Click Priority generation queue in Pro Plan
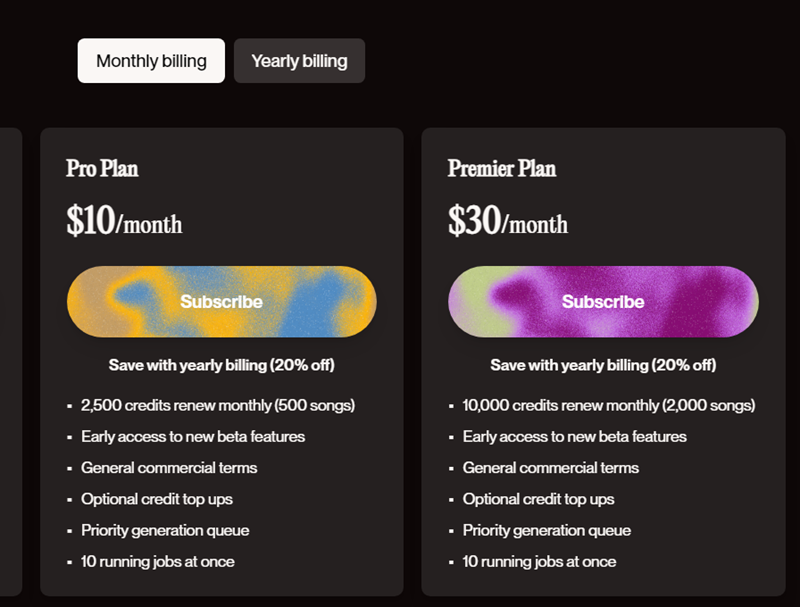 click(165, 530)
